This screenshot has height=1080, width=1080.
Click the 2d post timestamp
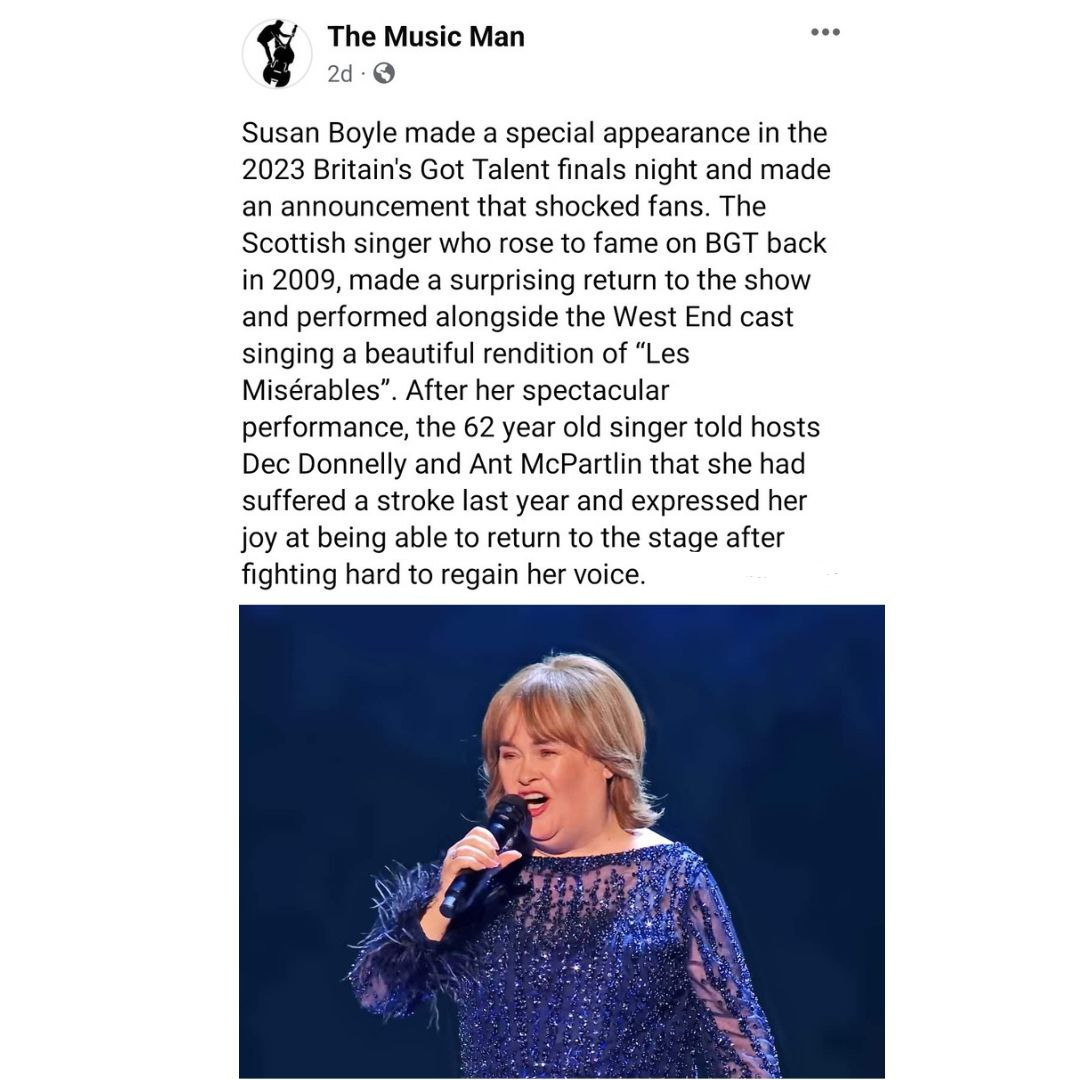click(x=339, y=73)
